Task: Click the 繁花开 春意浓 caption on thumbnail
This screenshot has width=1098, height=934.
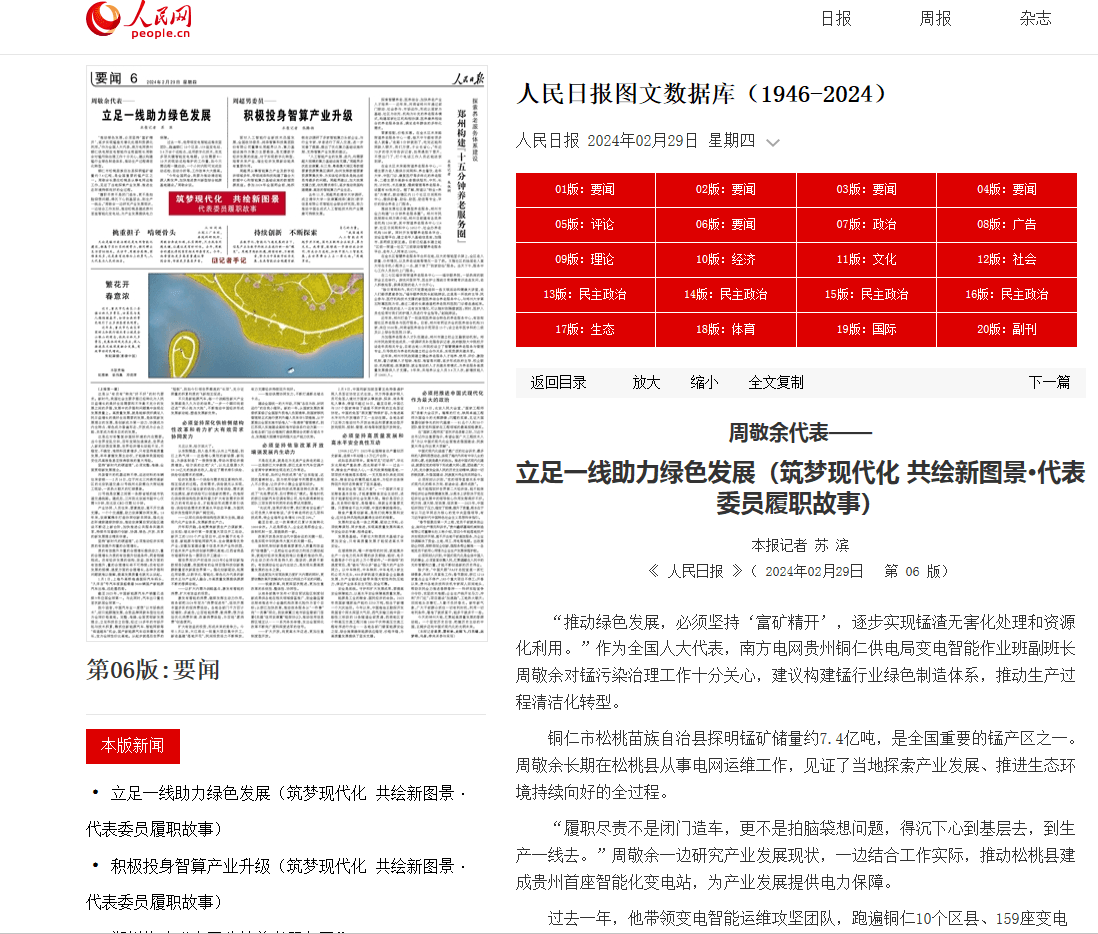Action: click(x=117, y=291)
